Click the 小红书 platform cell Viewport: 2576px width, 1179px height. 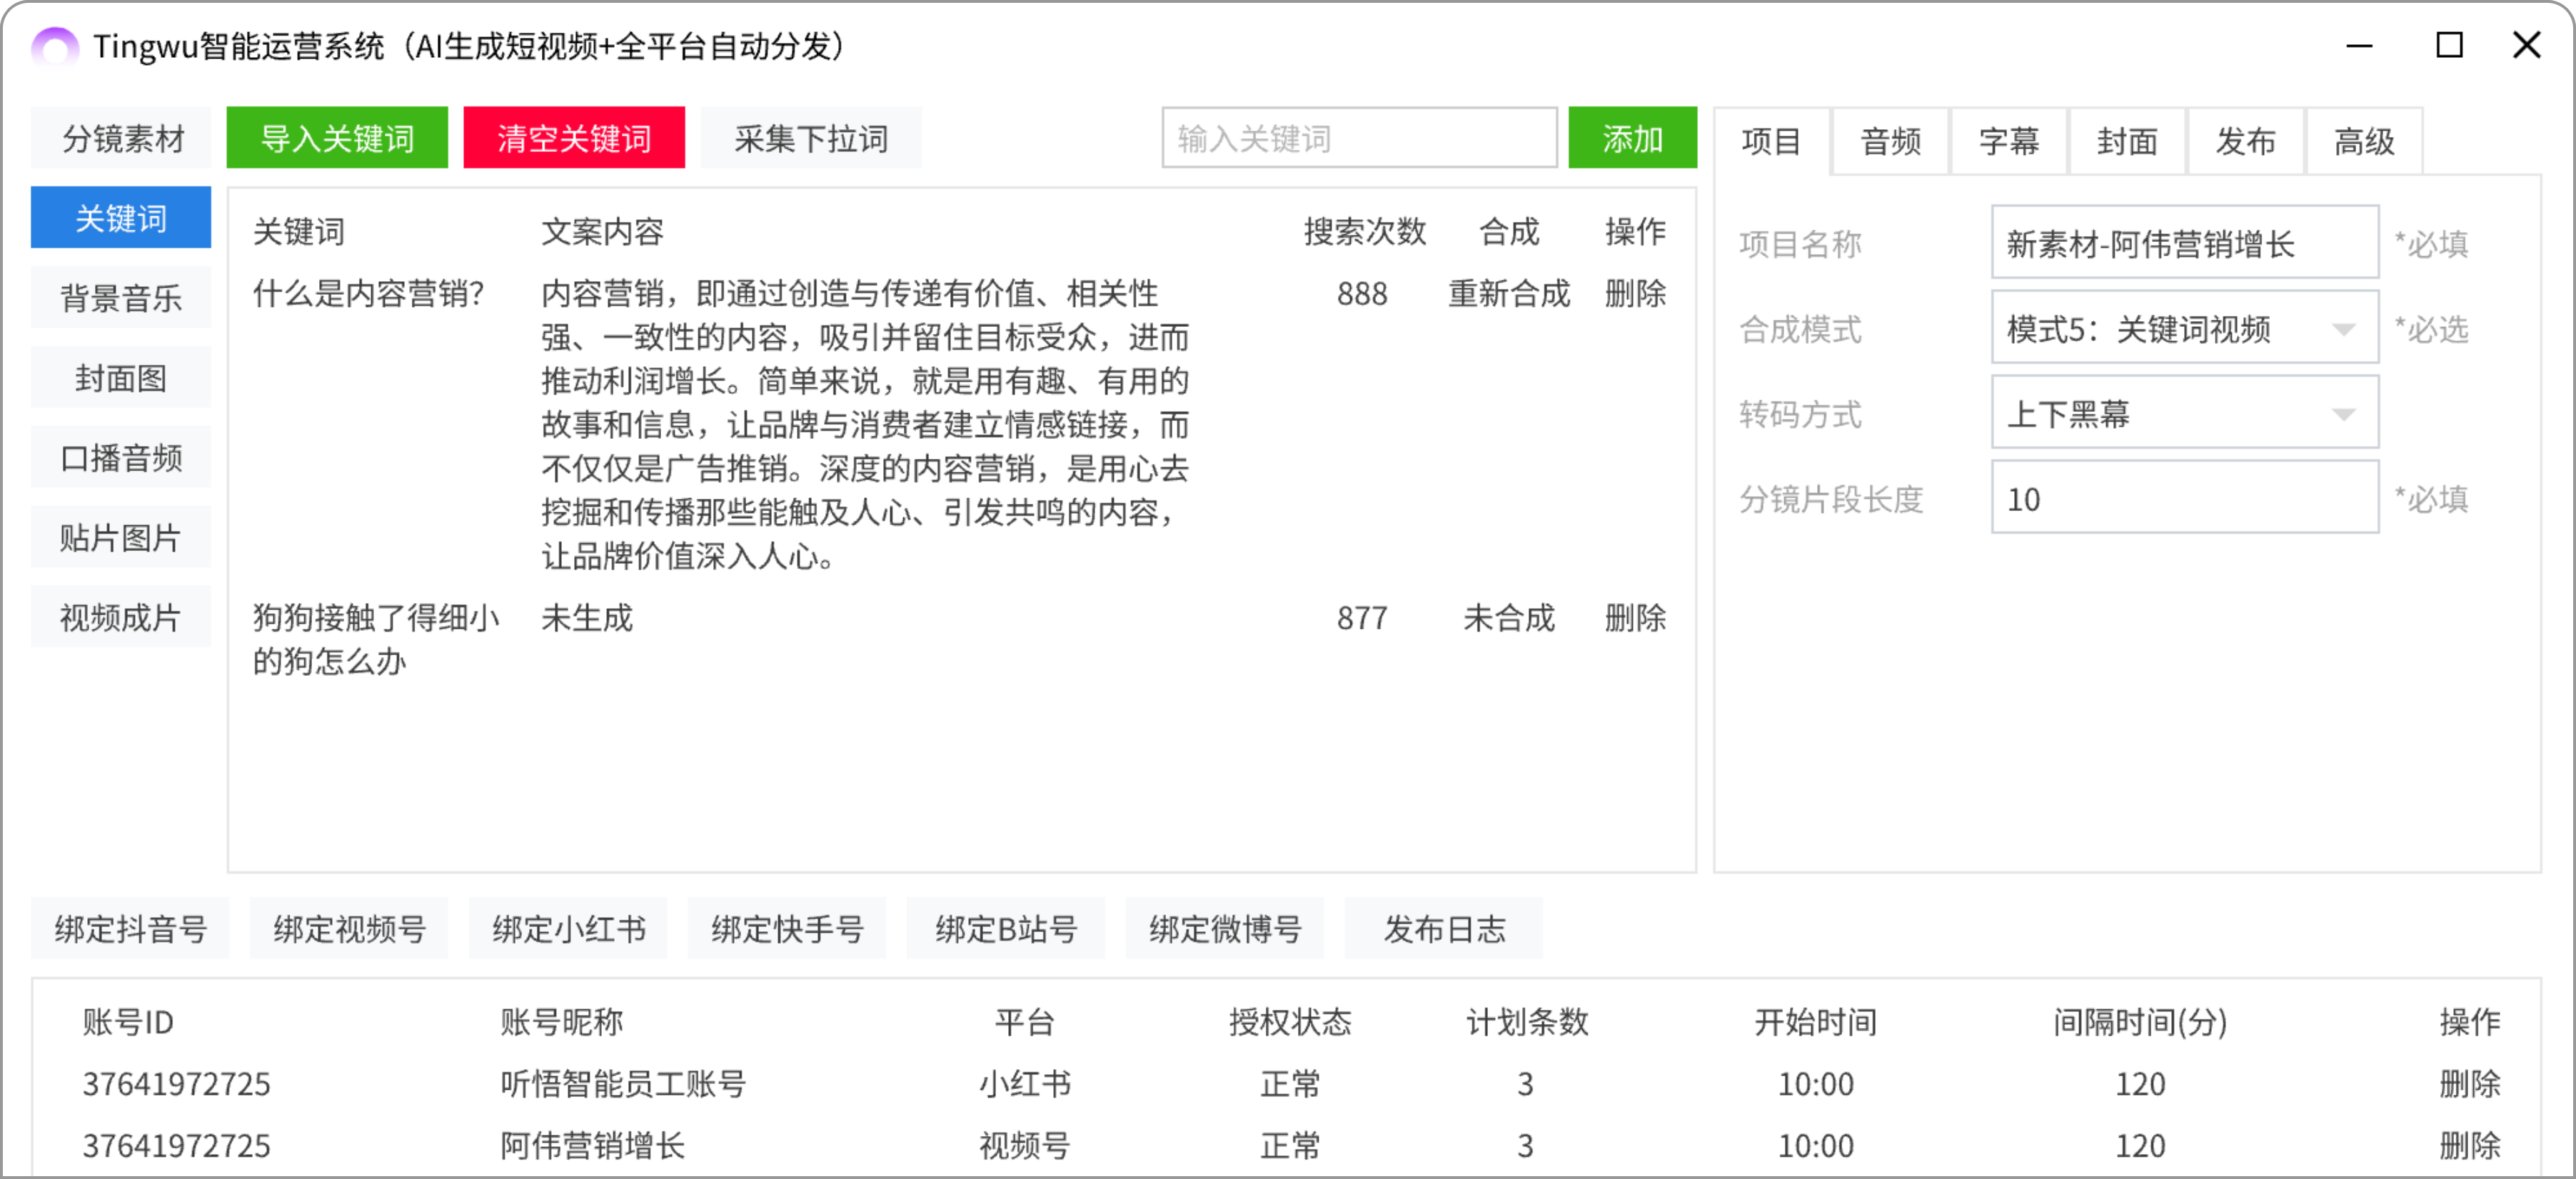coord(1024,1084)
